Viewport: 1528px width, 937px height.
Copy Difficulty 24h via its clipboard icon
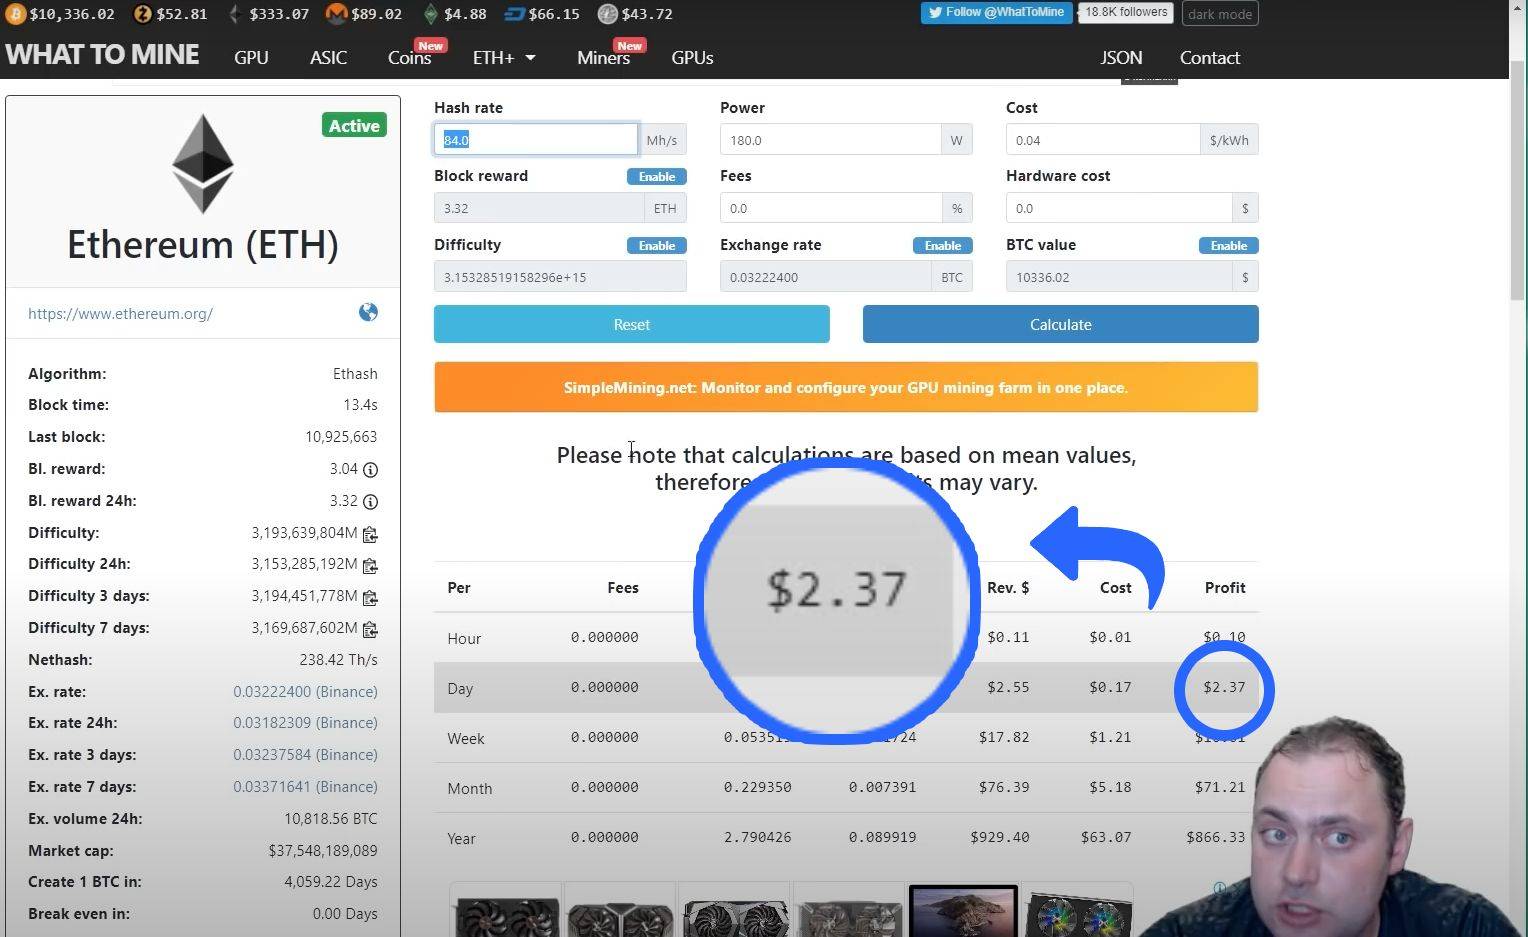coord(370,566)
